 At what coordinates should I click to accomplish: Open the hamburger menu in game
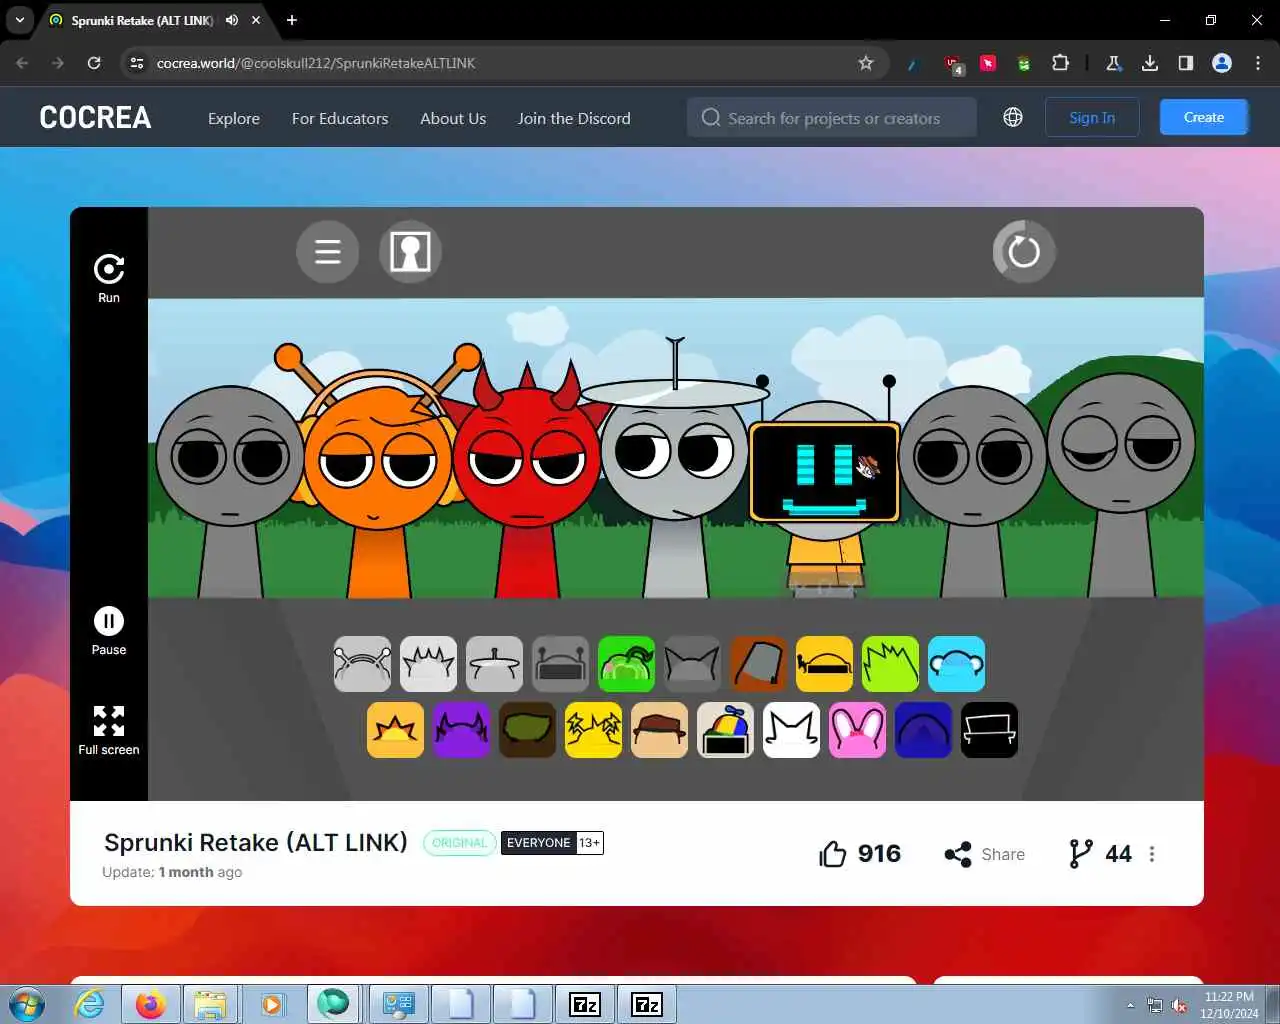pos(327,251)
